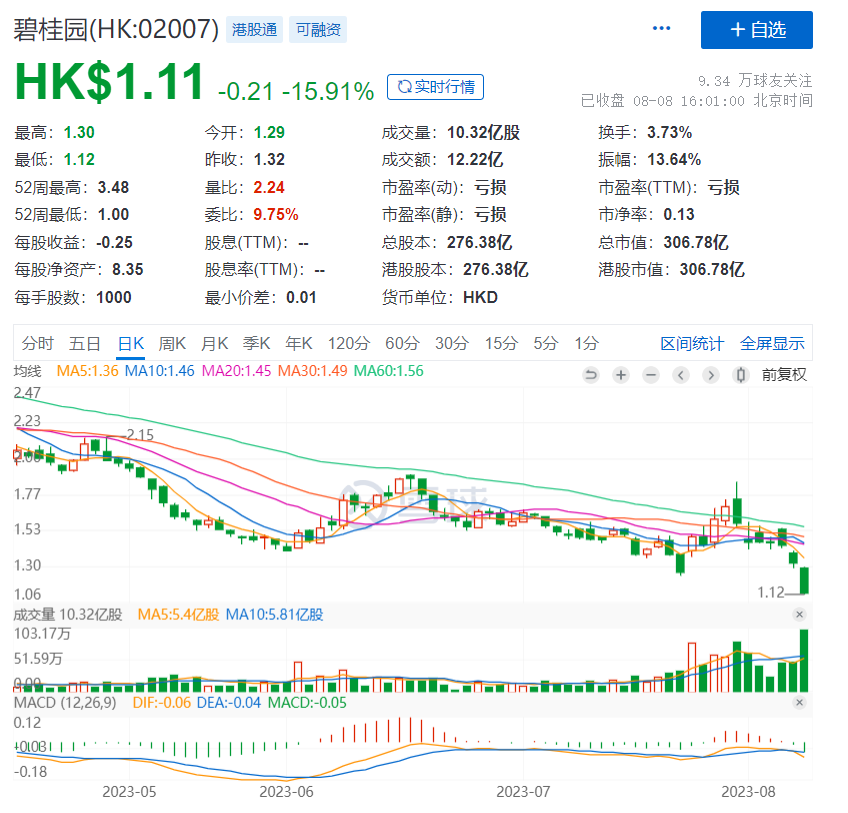Select the 季K chart tab
Viewport: 848px width, 813px height.
pyautogui.click(x=256, y=343)
